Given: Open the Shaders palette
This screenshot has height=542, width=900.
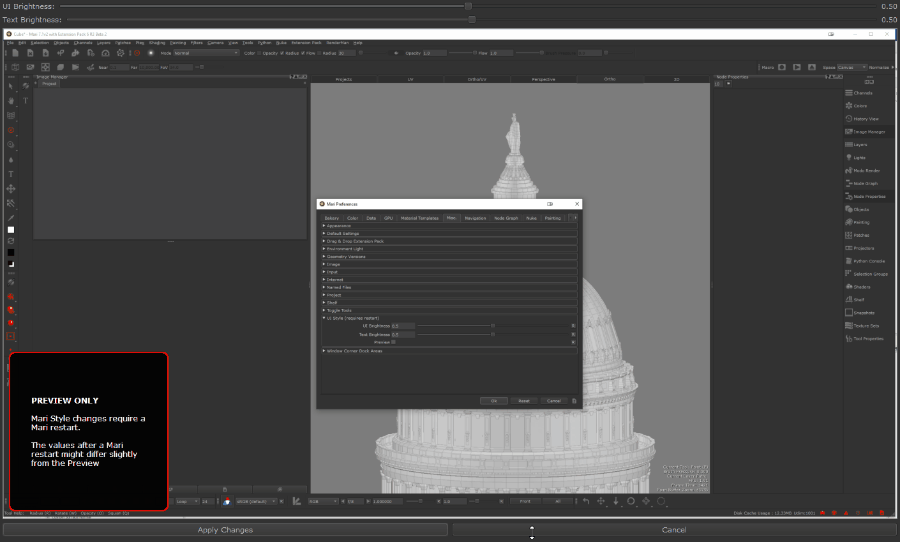Looking at the screenshot, I should point(861,286).
